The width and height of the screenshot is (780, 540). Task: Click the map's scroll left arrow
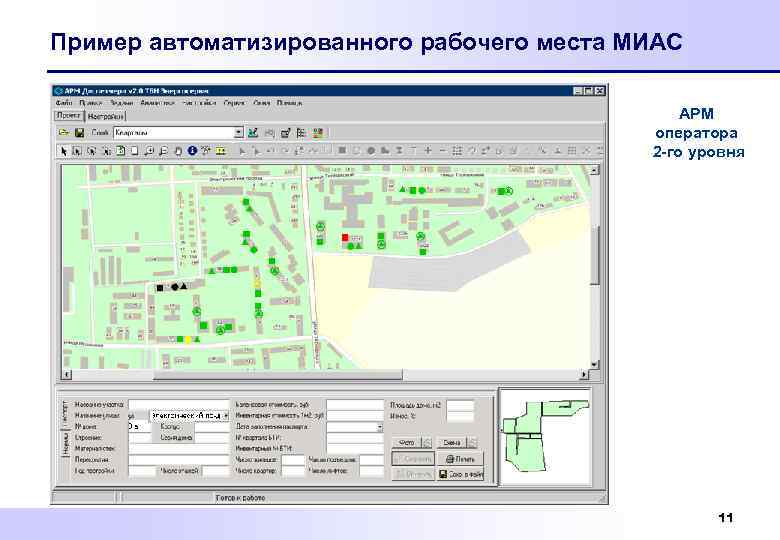pyautogui.click(x=67, y=374)
